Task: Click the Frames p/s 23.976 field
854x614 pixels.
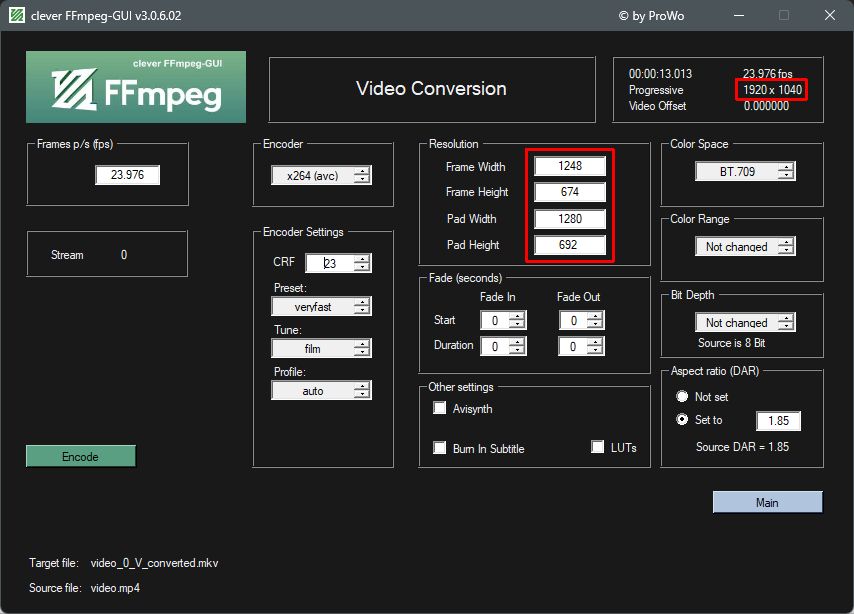Action: (127, 175)
